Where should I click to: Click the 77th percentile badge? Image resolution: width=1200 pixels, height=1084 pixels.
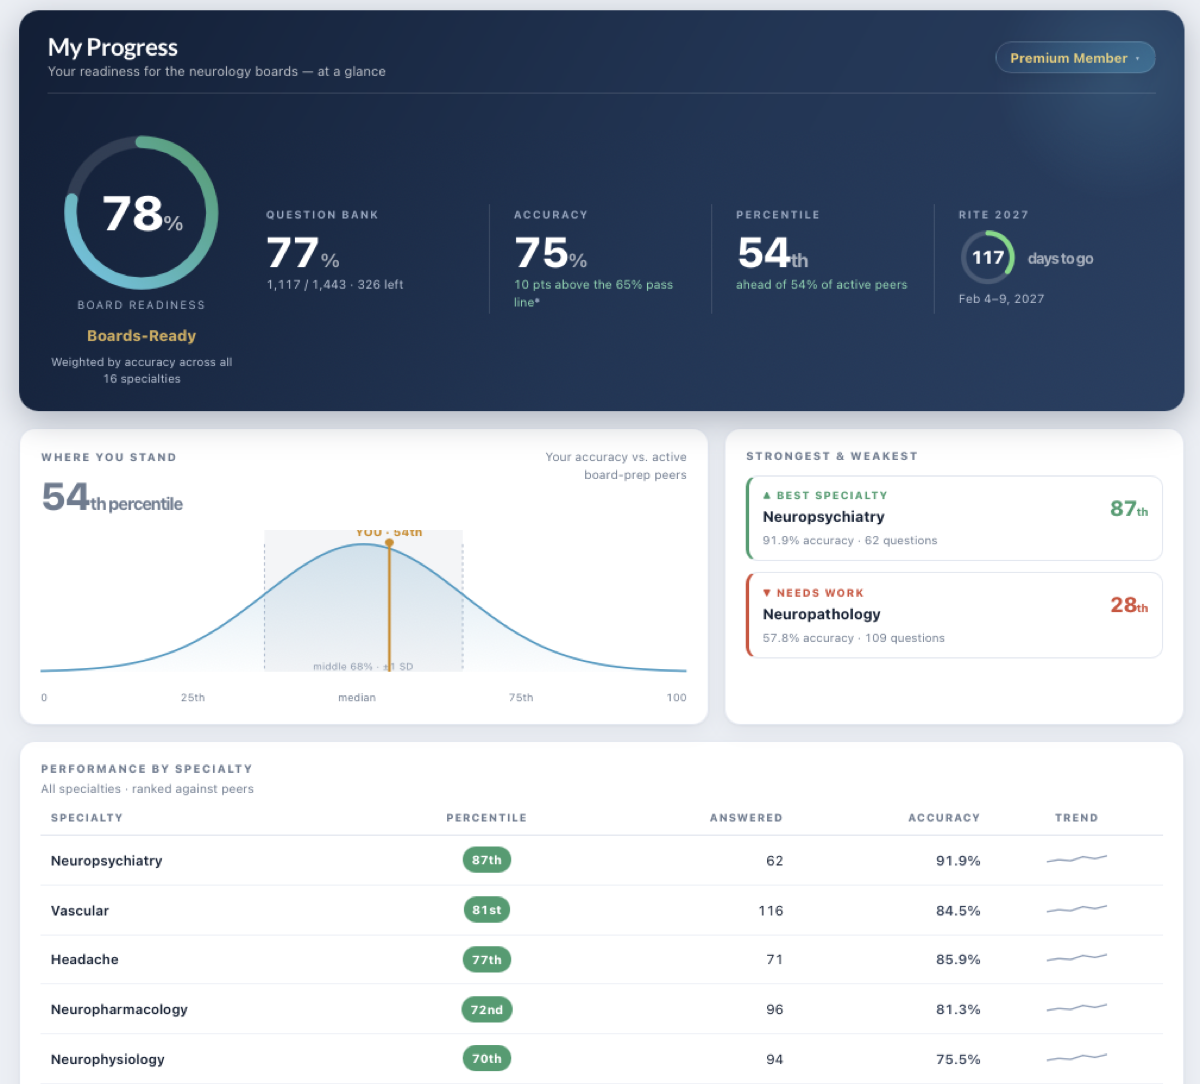tap(487, 960)
